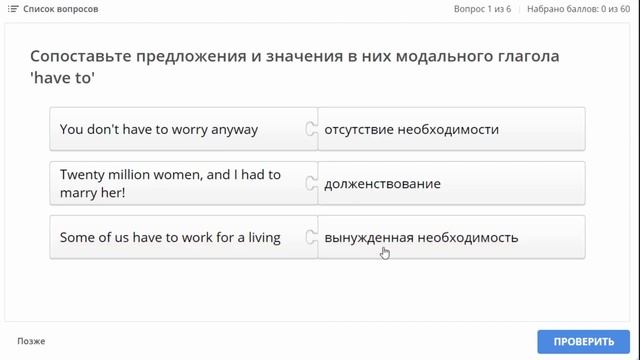Screen dimensions: 640x360
Task: Click puzzle connector in second row
Action: (x=311, y=183)
